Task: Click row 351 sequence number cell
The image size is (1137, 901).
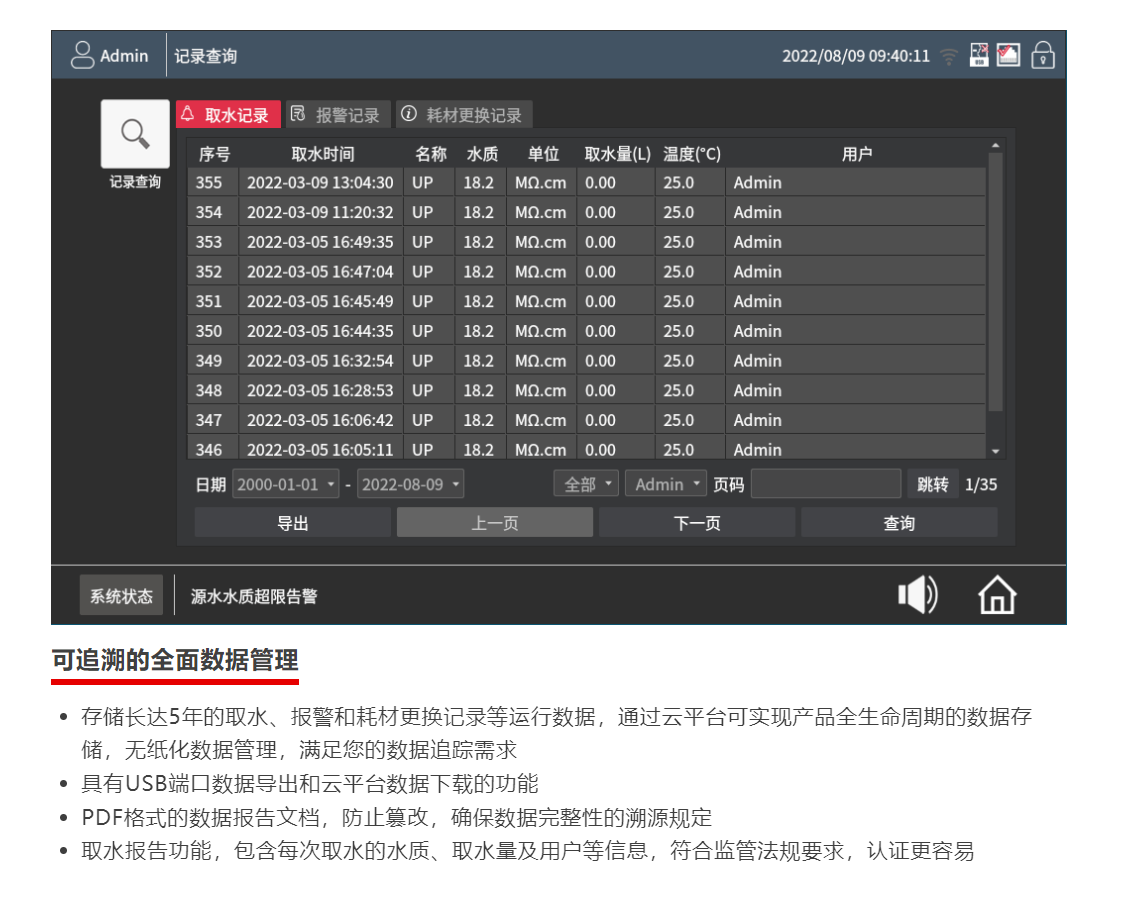Action: click(x=212, y=302)
